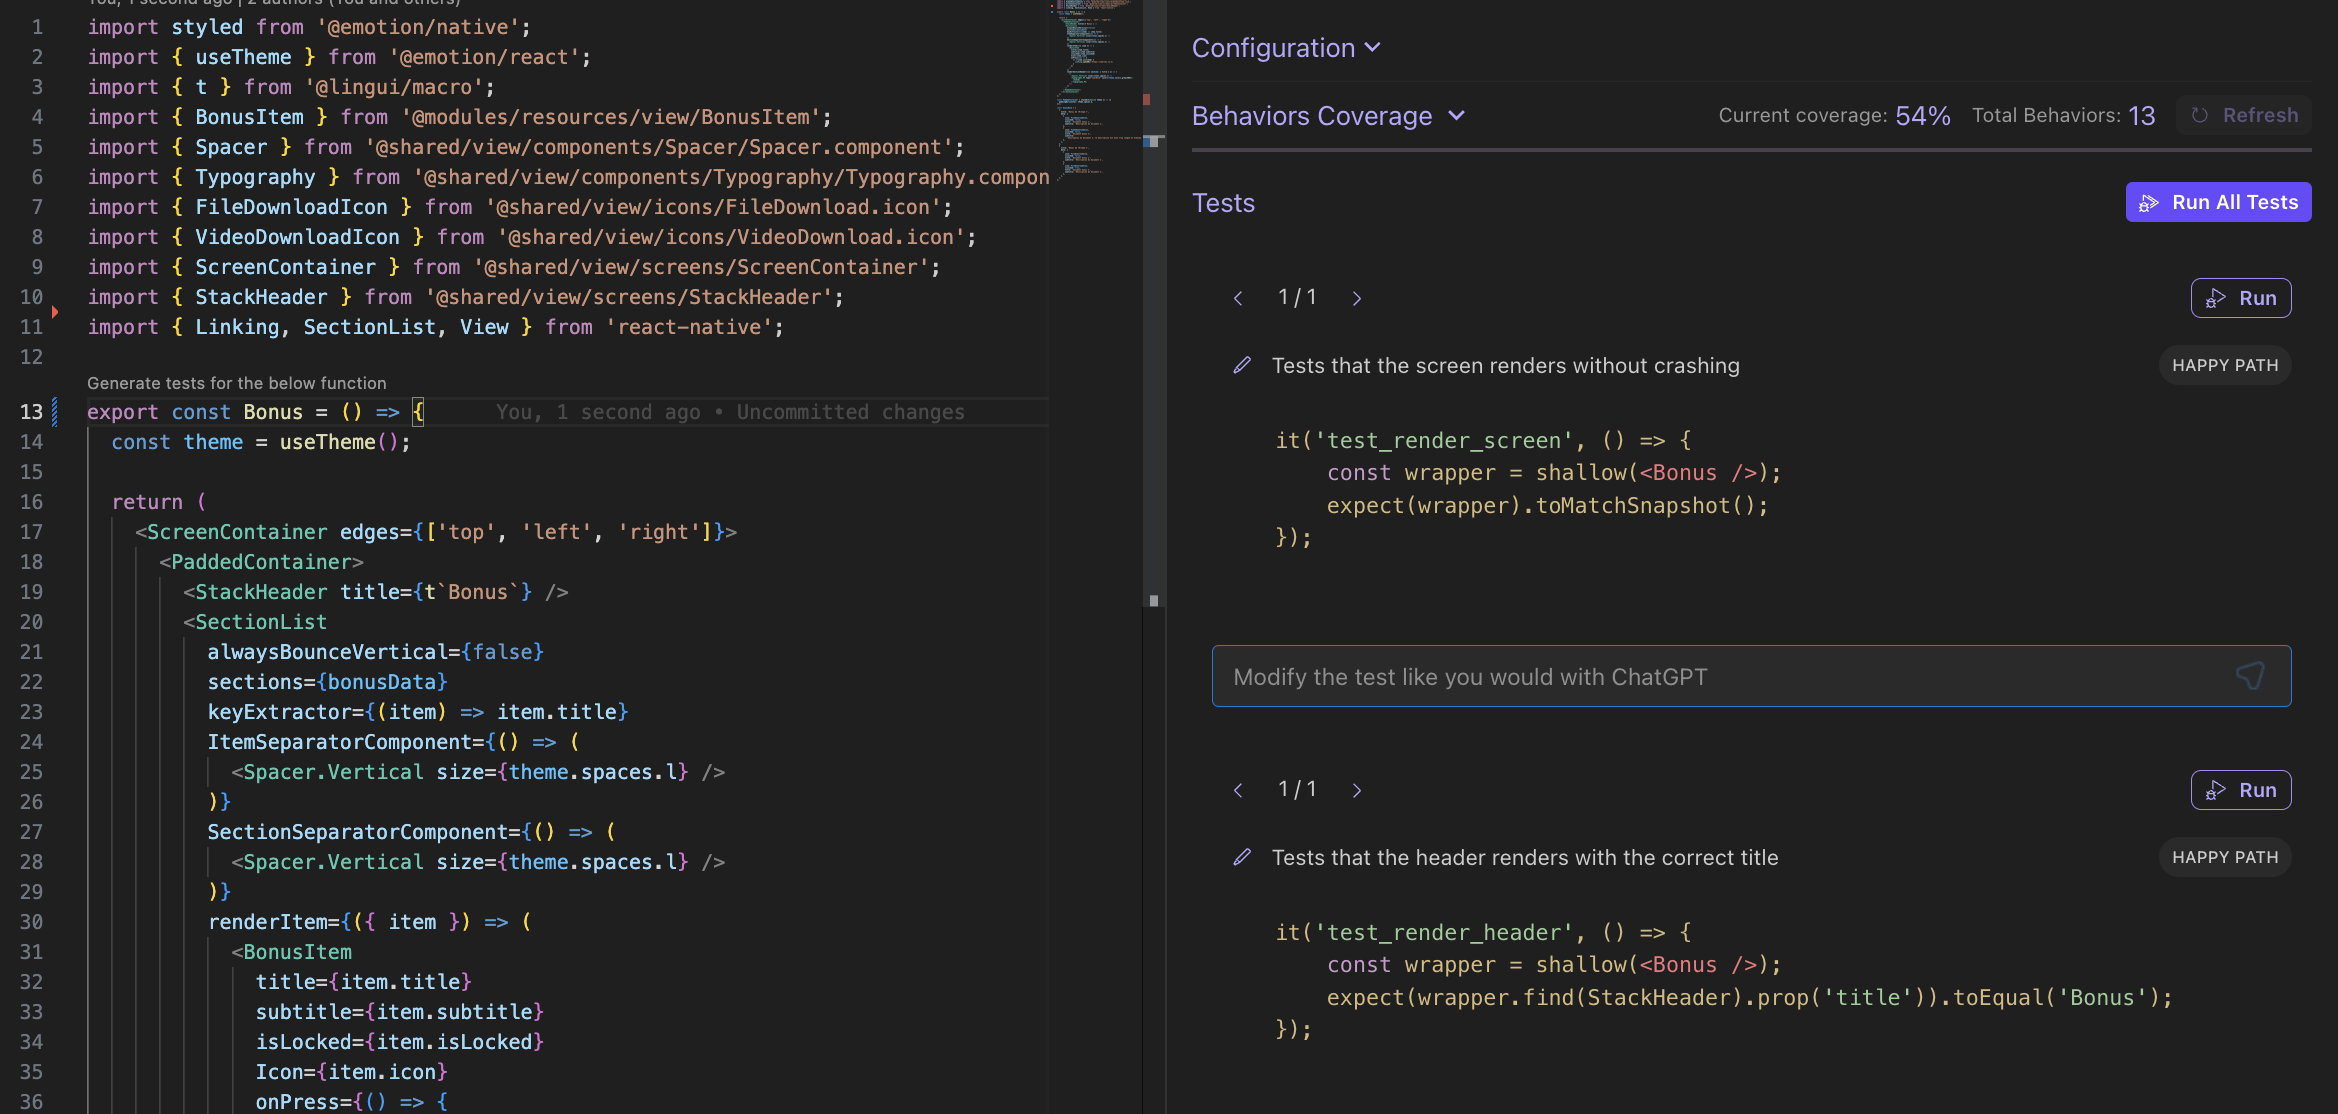Click the HAPPY PATH tag on first test

tap(2225, 366)
